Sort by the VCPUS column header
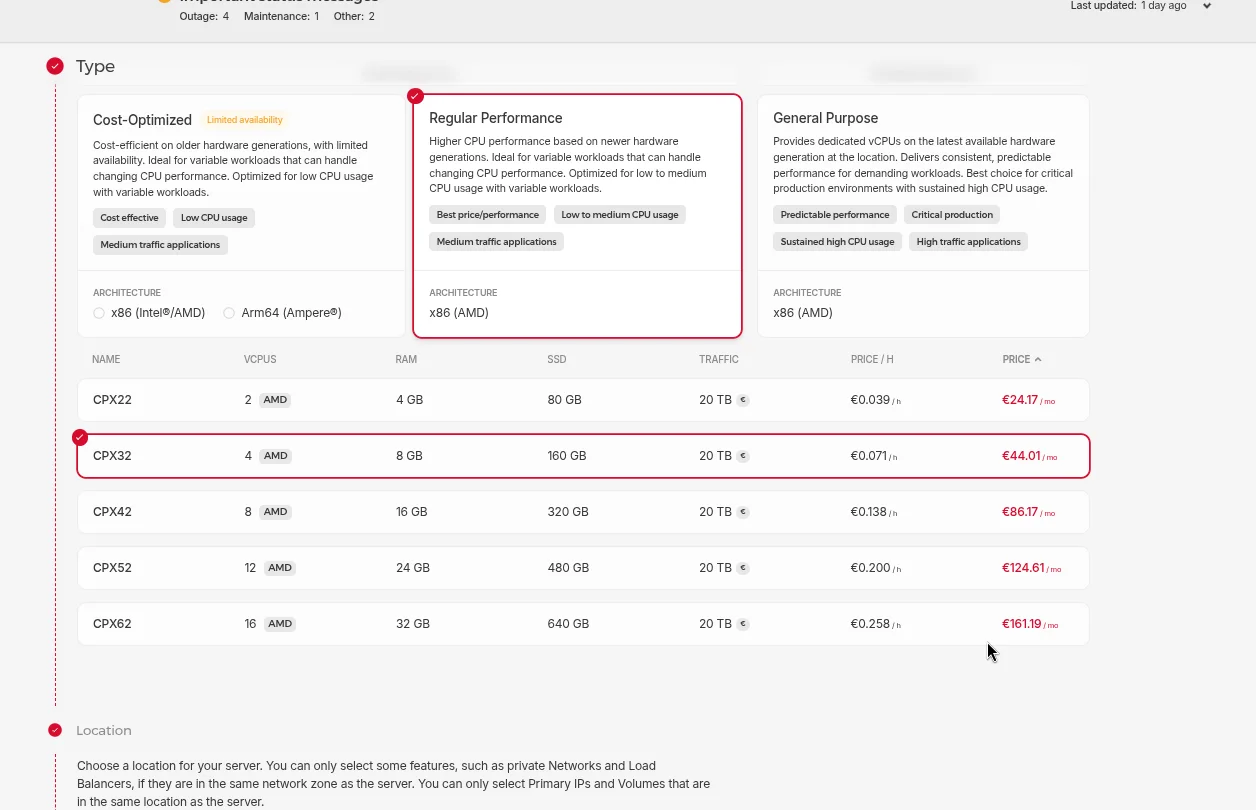The height and width of the screenshot is (810, 1256). pyautogui.click(x=260, y=359)
